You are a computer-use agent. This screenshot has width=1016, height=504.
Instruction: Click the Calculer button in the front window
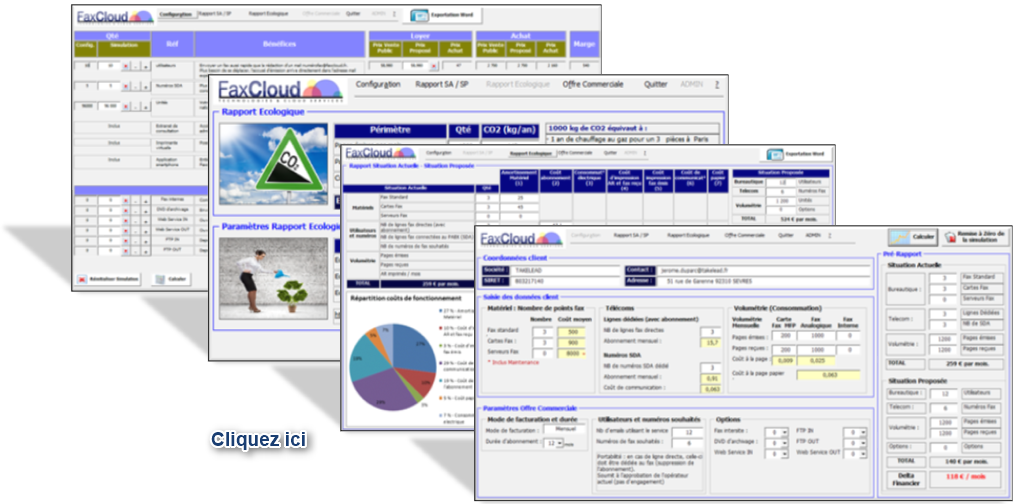[913, 238]
